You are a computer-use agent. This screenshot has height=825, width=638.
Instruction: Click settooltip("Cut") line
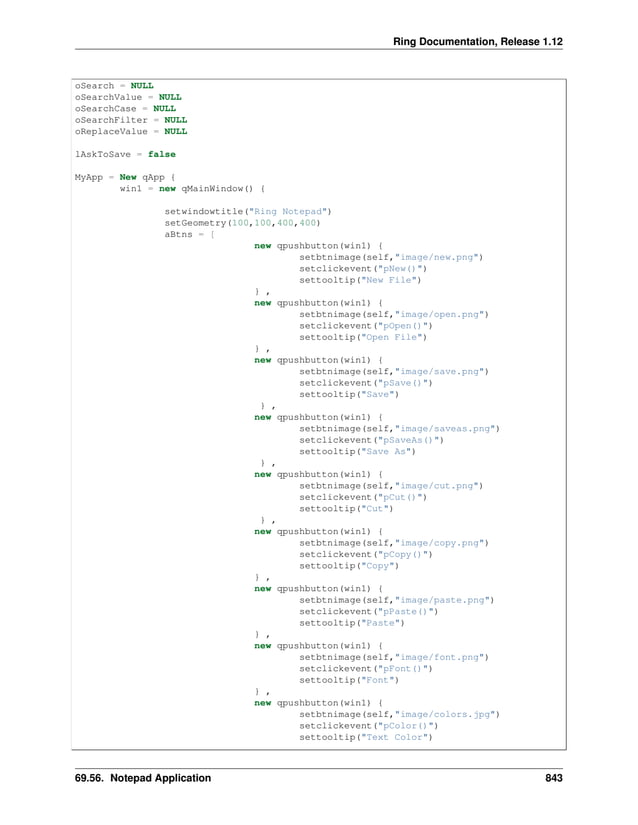[x=346, y=508]
